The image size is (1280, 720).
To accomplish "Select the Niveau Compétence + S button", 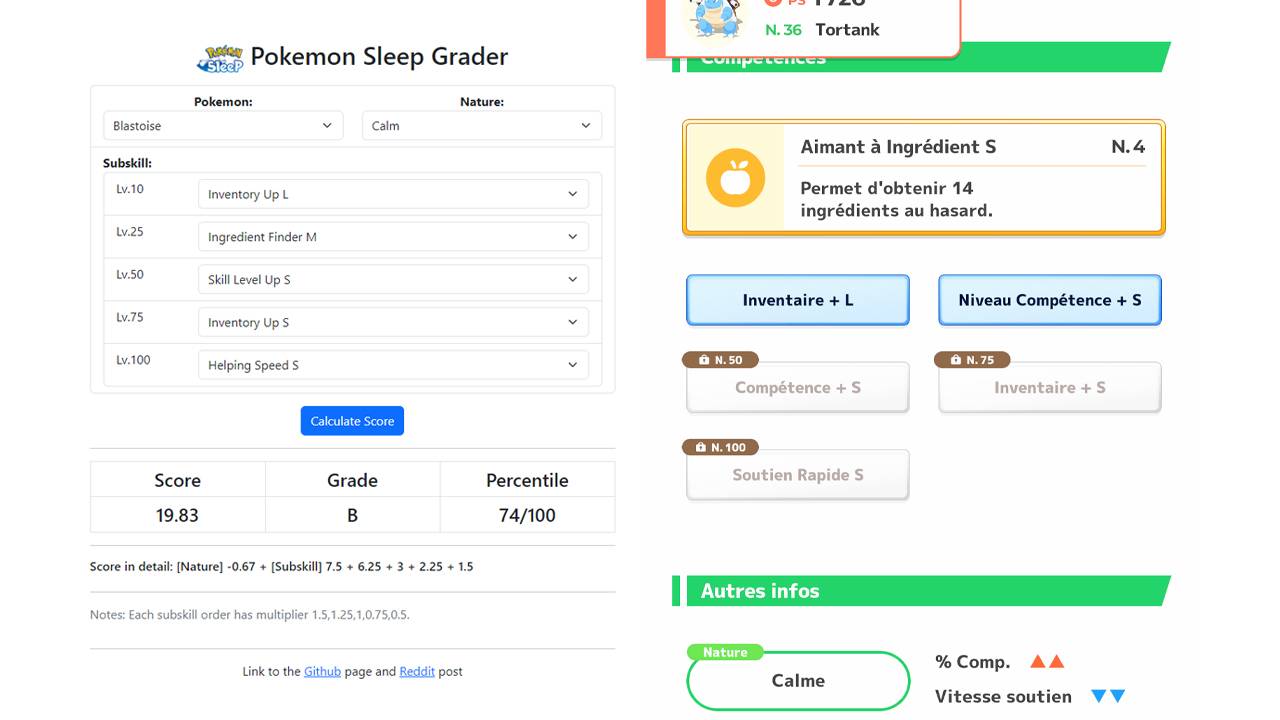I will click(x=1050, y=300).
